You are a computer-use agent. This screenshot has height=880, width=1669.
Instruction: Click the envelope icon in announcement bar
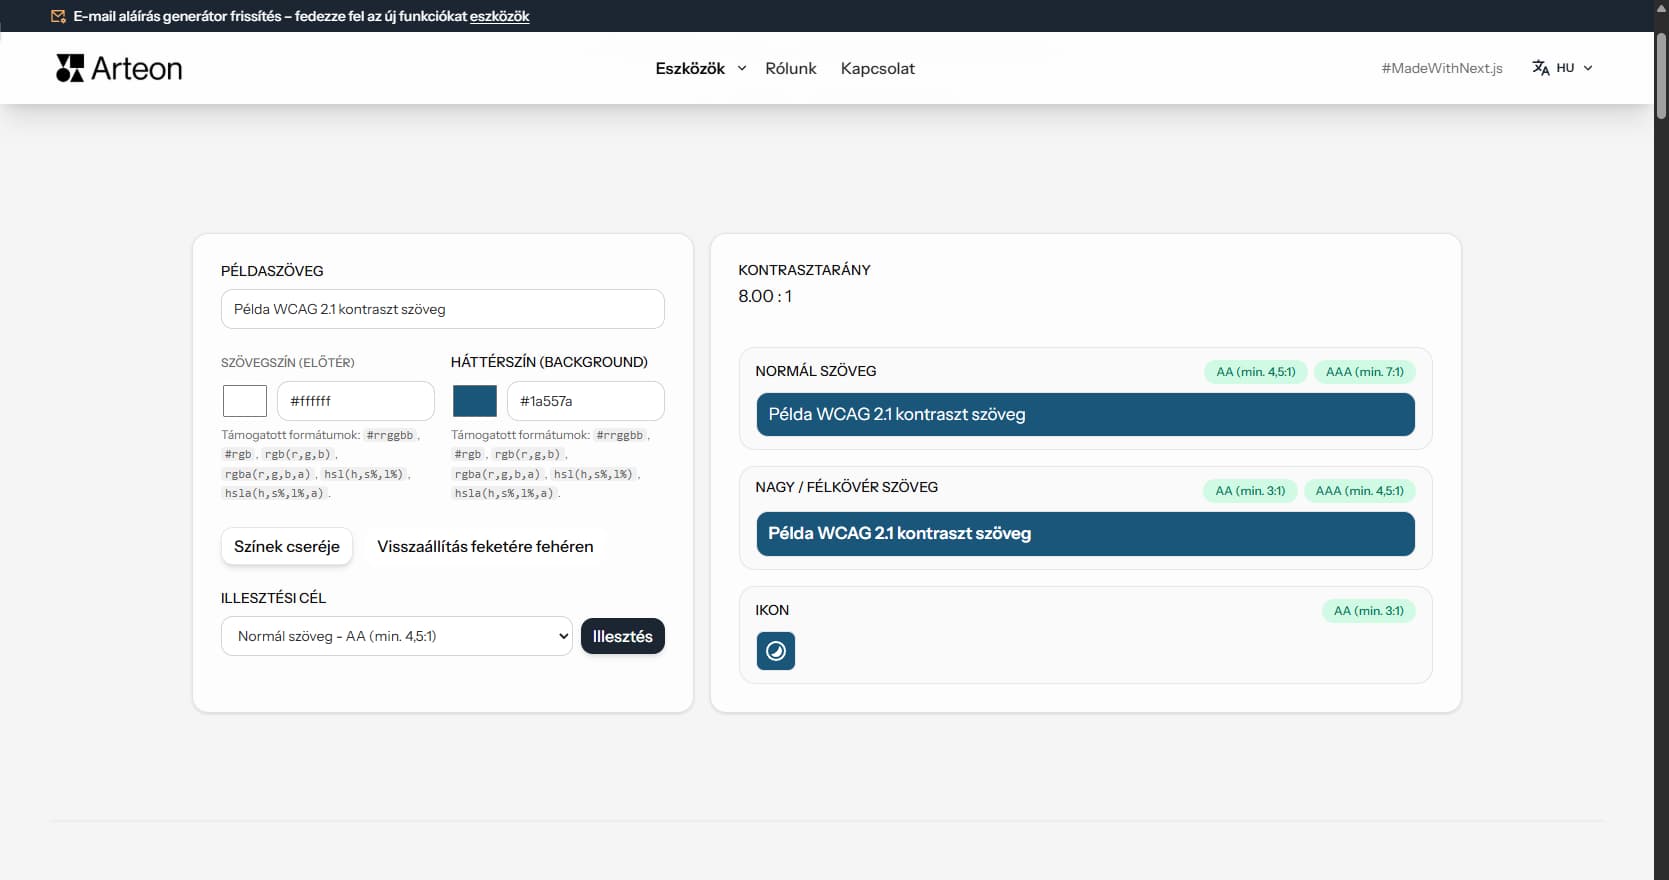pyautogui.click(x=59, y=16)
